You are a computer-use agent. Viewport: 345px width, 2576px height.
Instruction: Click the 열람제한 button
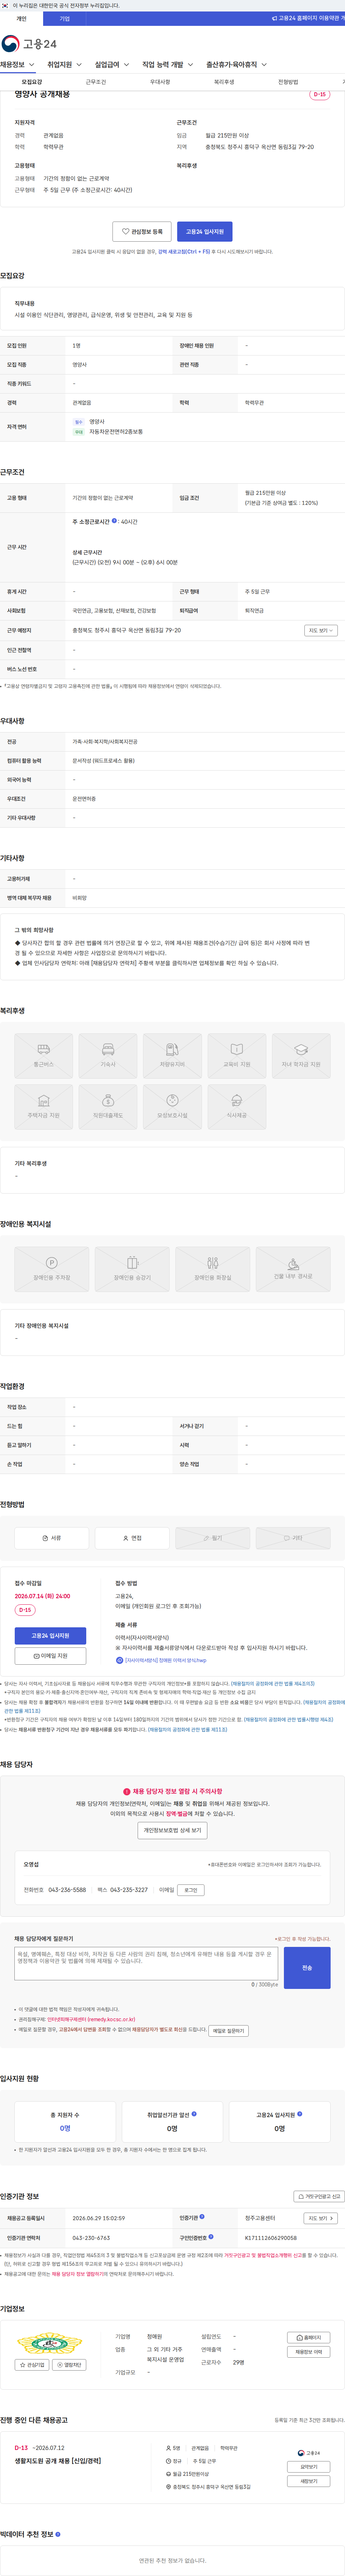pos(69,2365)
